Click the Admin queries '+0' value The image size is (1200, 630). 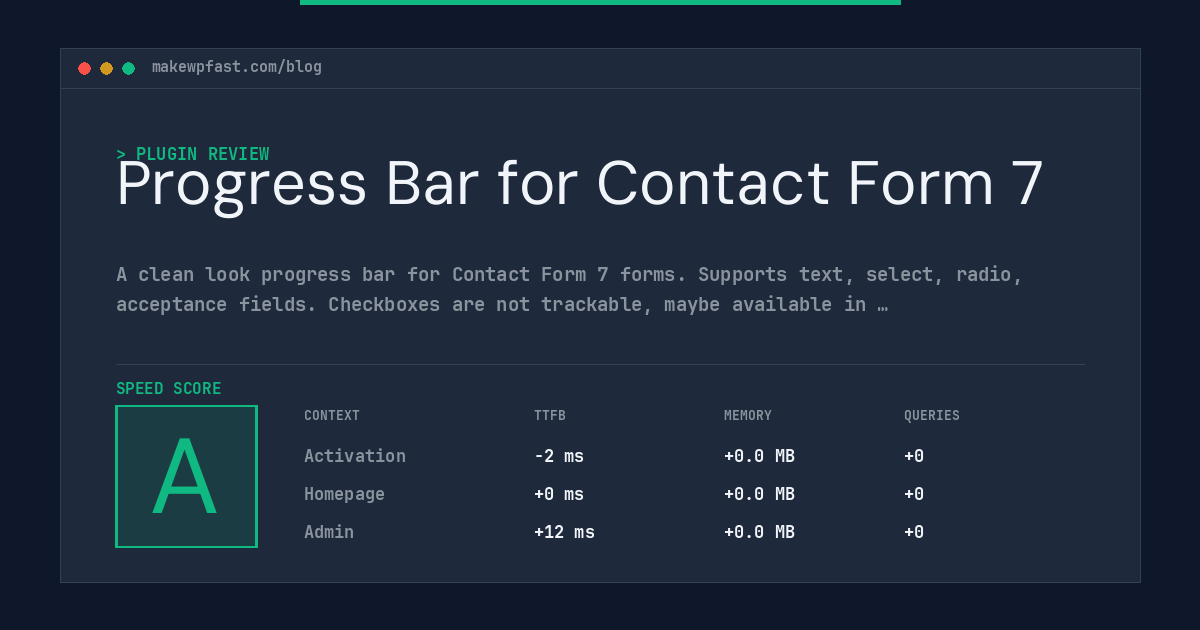pos(914,532)
